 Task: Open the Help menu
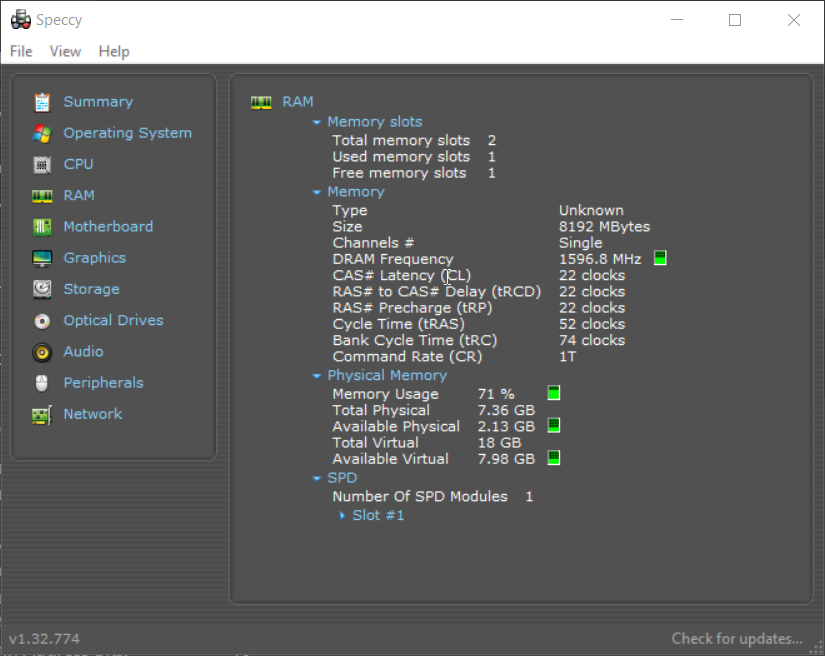[114, 51]
